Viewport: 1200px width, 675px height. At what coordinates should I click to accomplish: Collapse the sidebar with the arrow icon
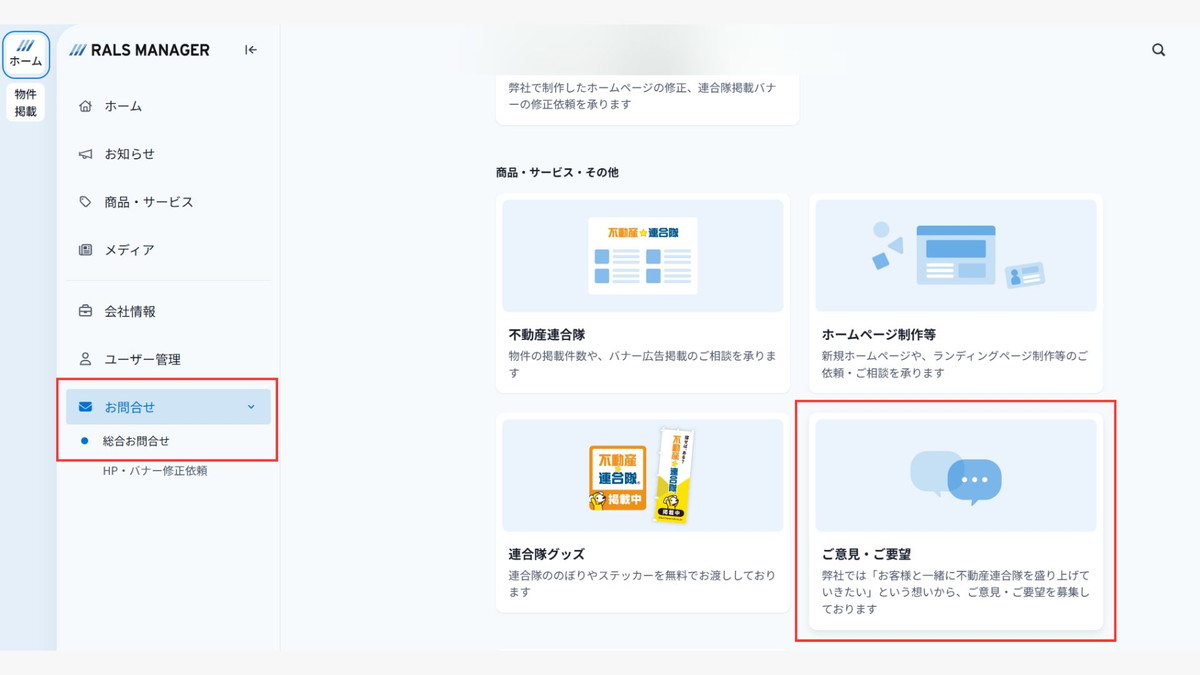click(250, 50)
